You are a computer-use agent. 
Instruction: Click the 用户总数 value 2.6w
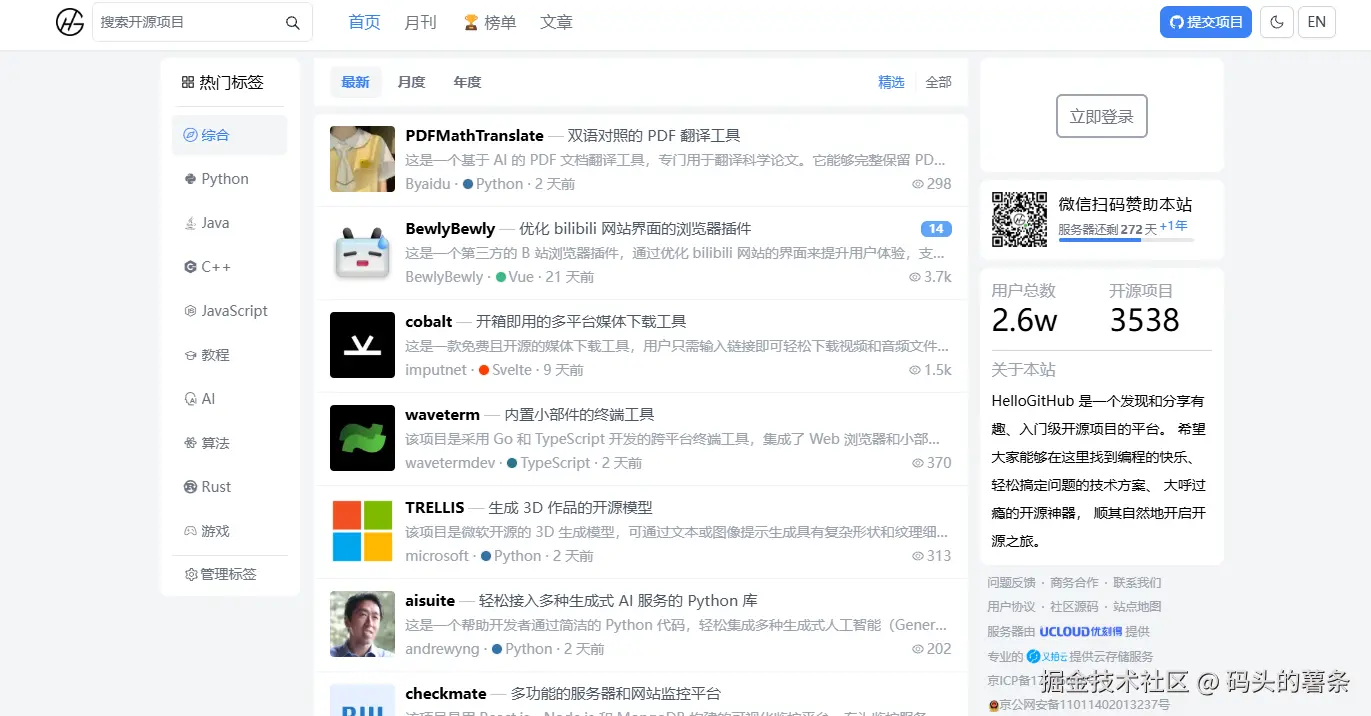[x=1024, y=320]
